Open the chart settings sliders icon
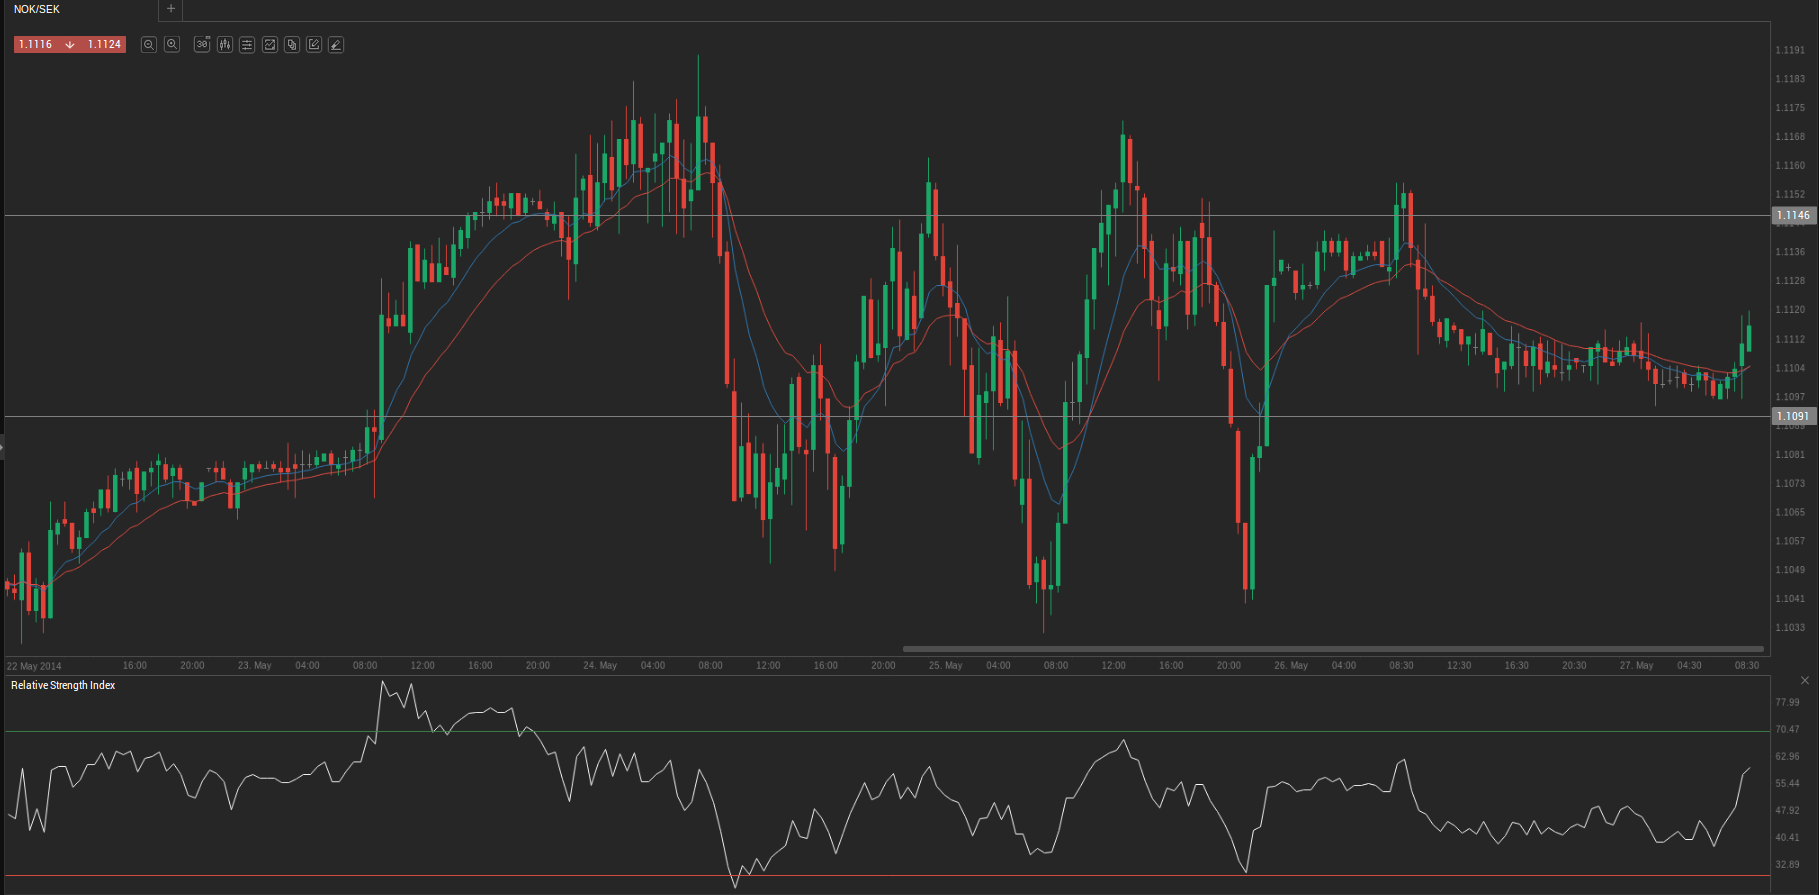This screenshot has height=895, width=1819. tap(247, 45)
